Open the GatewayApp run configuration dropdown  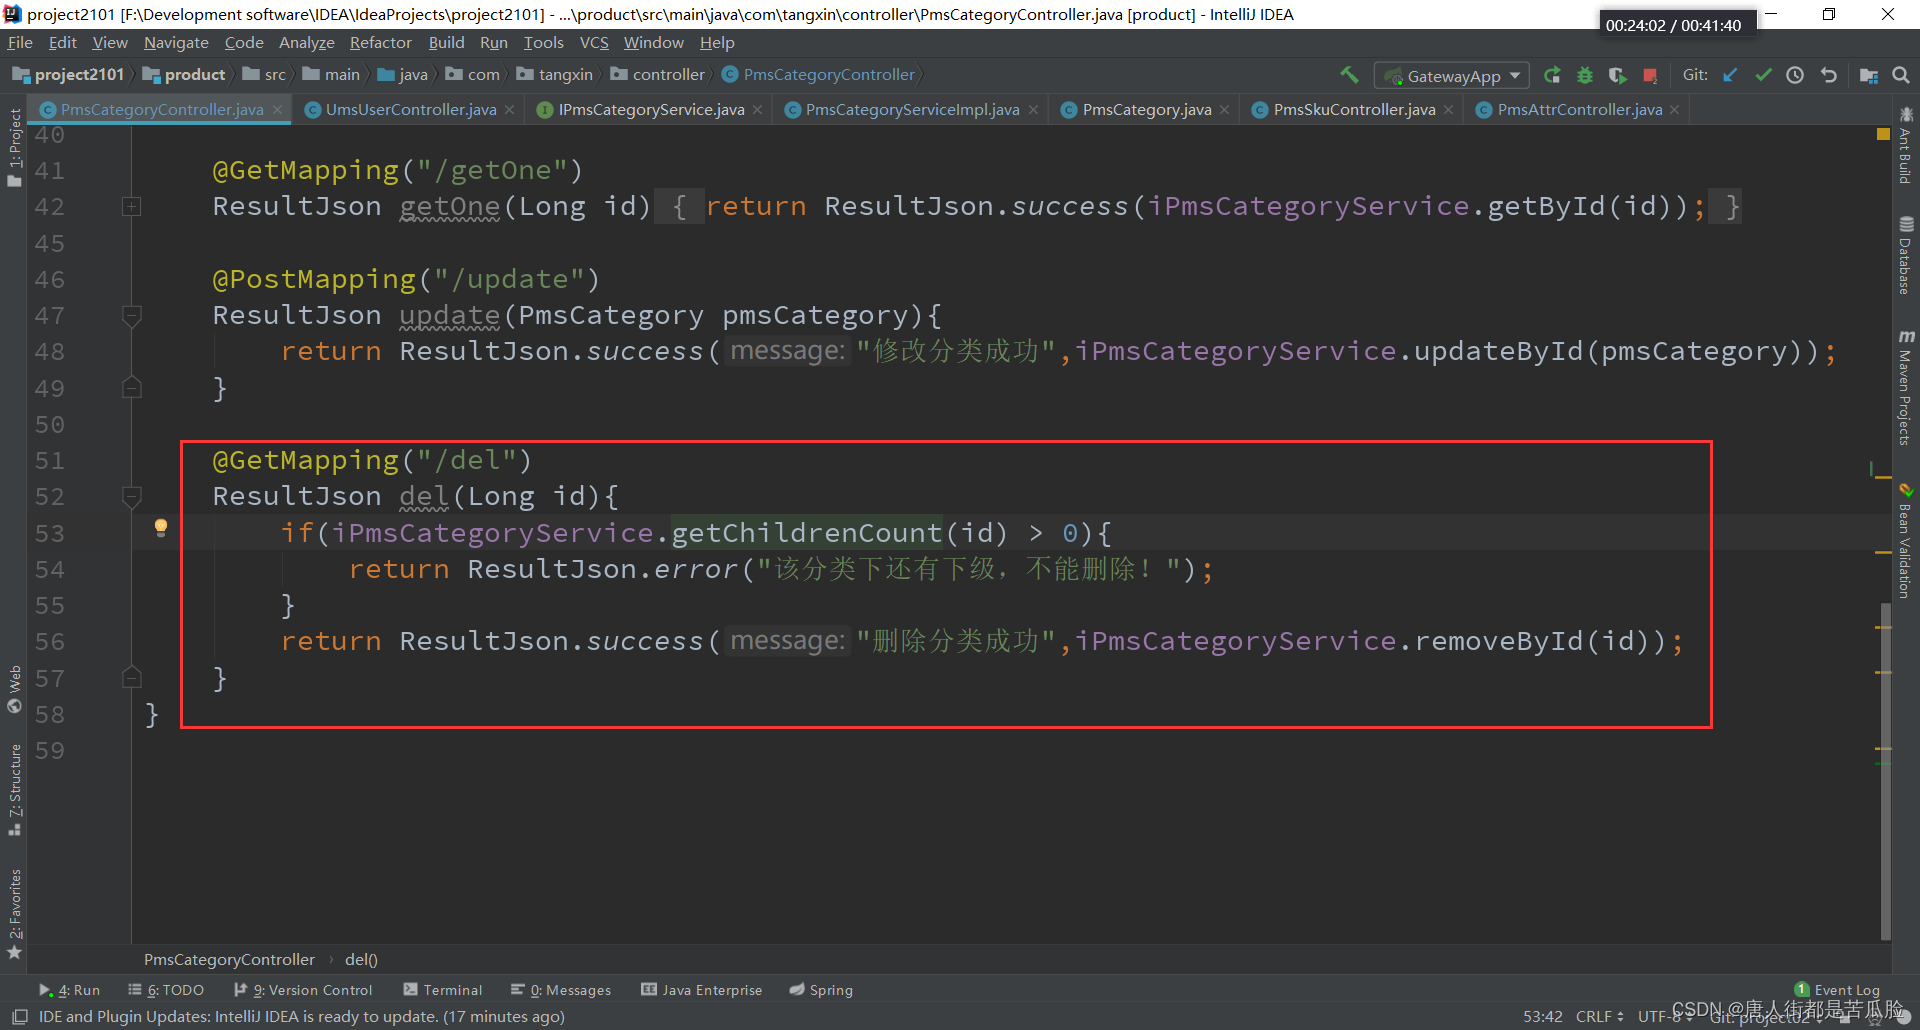tap(1452, 76)
